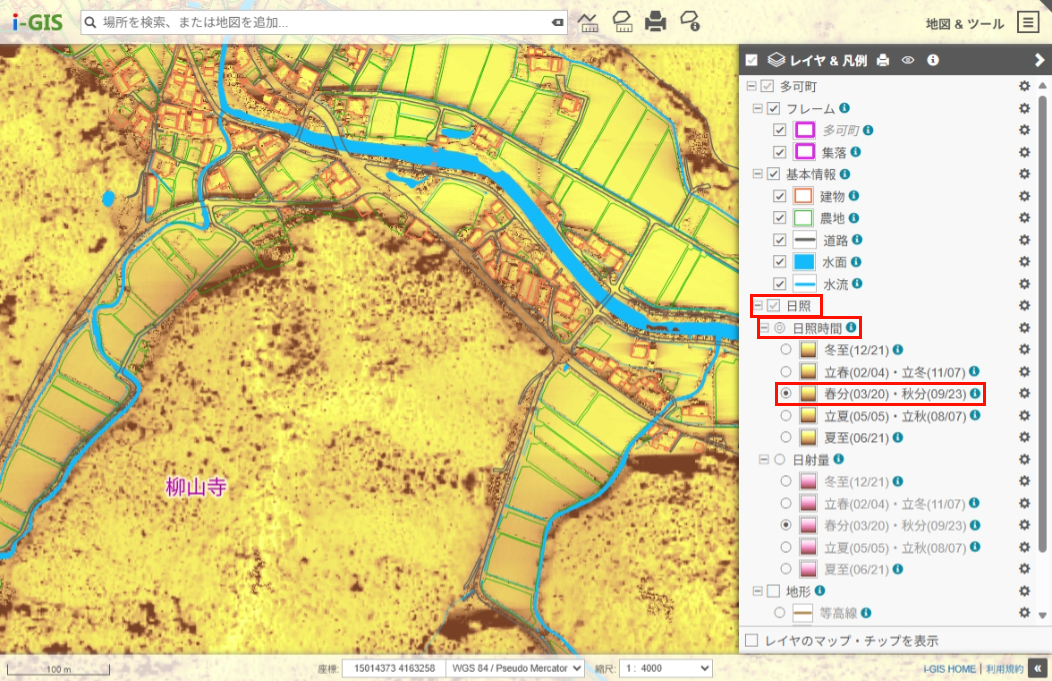Click the 水面 blue color swatch
Image resolution: width=1052 pixels, height=681 pixels.
click(804, 262)
